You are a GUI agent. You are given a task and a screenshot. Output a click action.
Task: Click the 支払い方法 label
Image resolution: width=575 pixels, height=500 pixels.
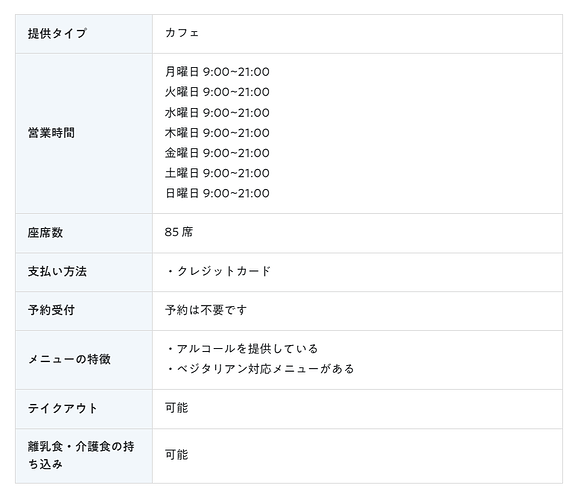[57, 271]
